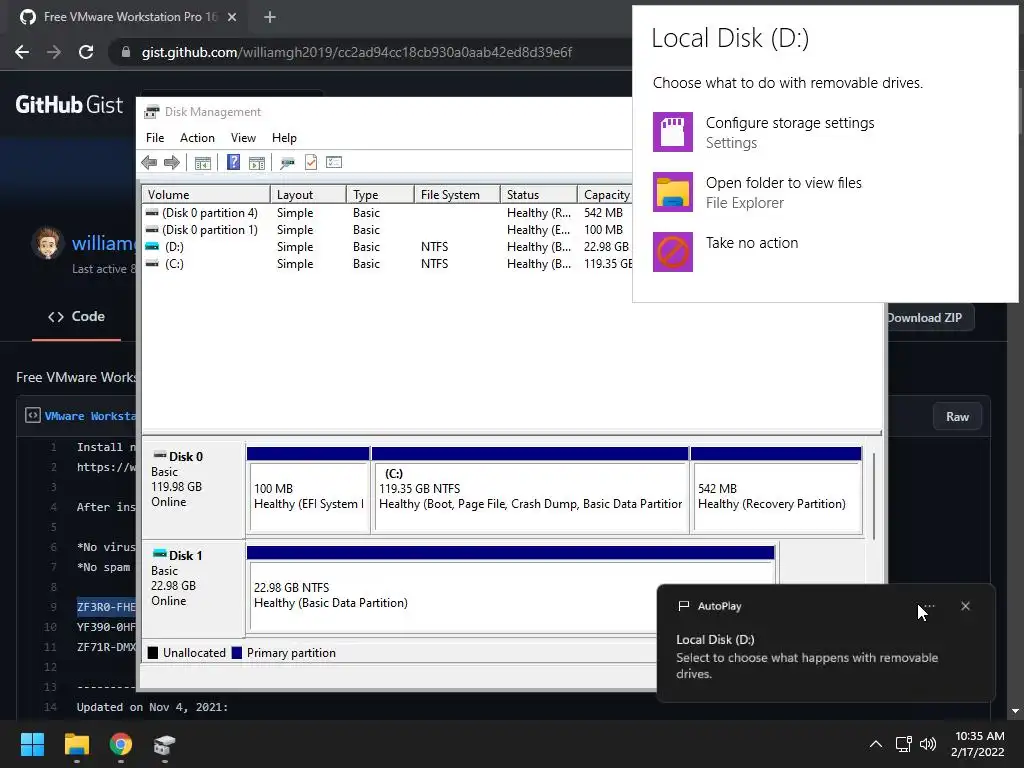Screen dimensions: 1024x768
Task: Open the File menu in Disk Management
Action: click(155, 138)
